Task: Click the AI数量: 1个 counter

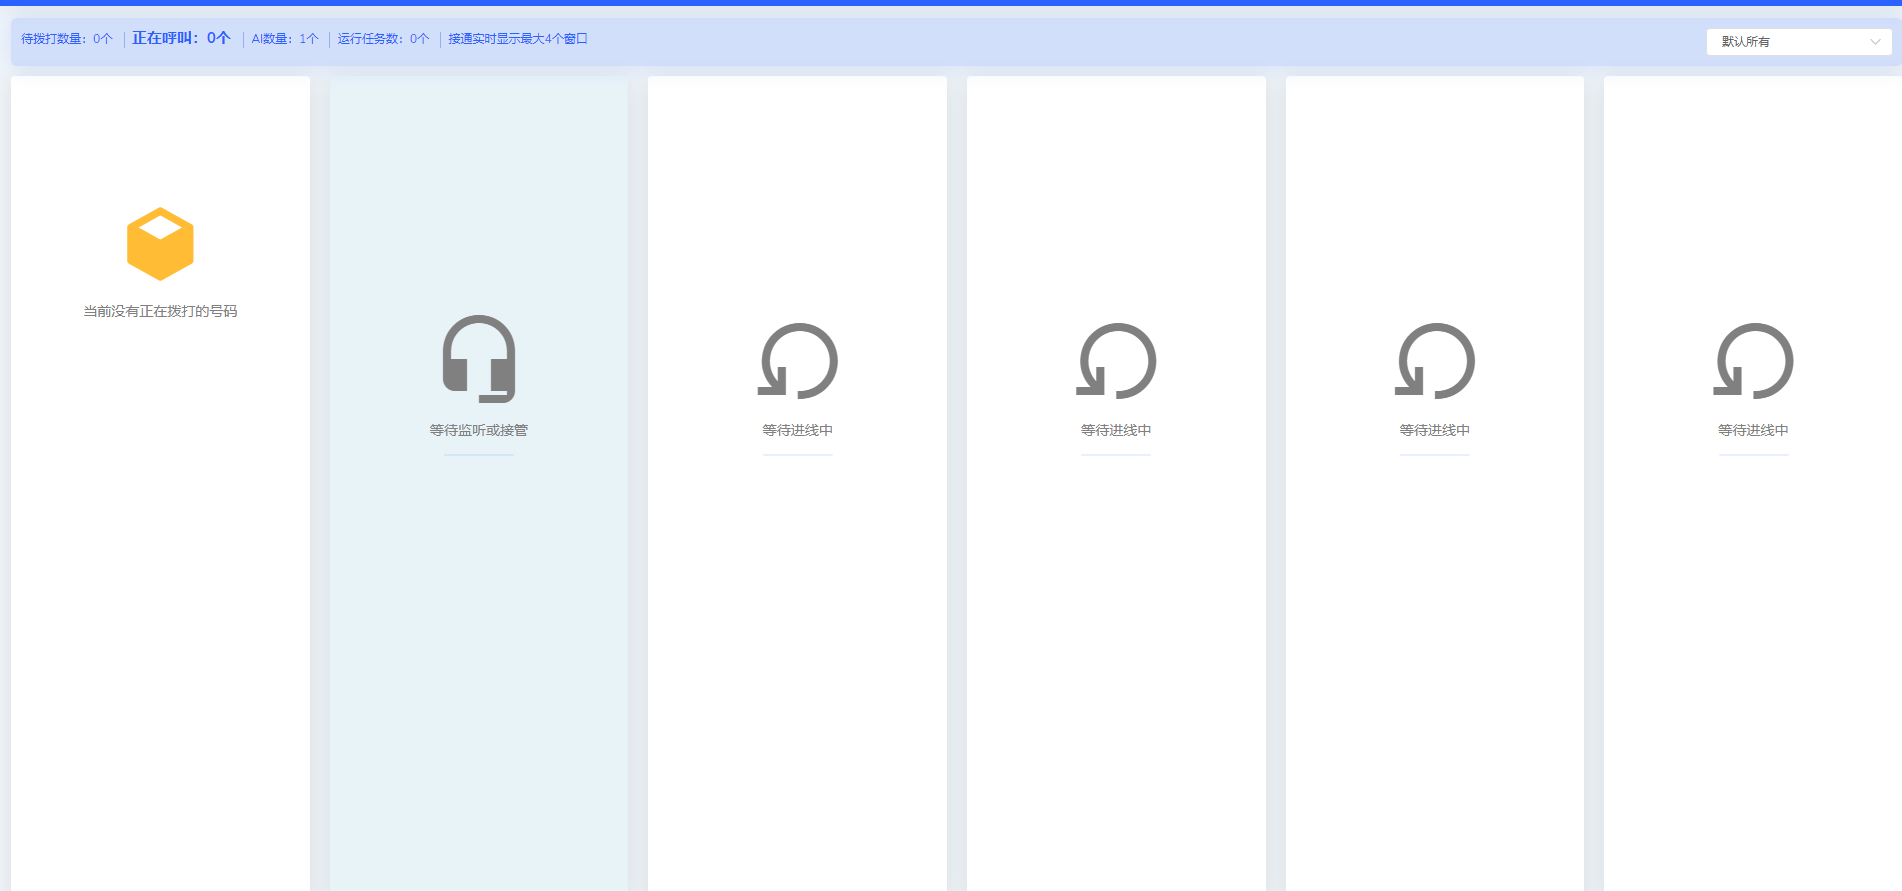Action: [x=285, y=39]
